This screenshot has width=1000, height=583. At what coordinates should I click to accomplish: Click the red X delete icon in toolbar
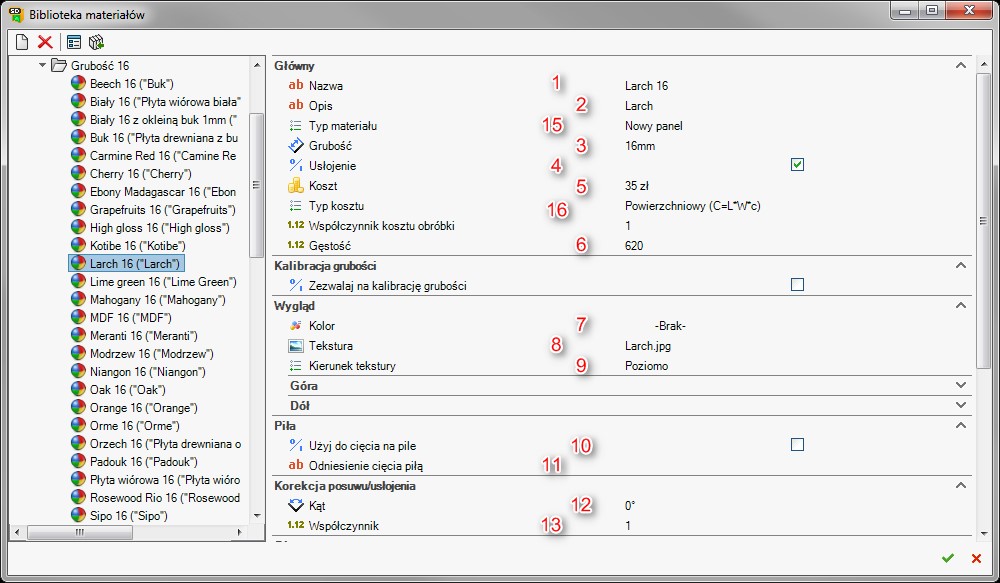point(45,42)
